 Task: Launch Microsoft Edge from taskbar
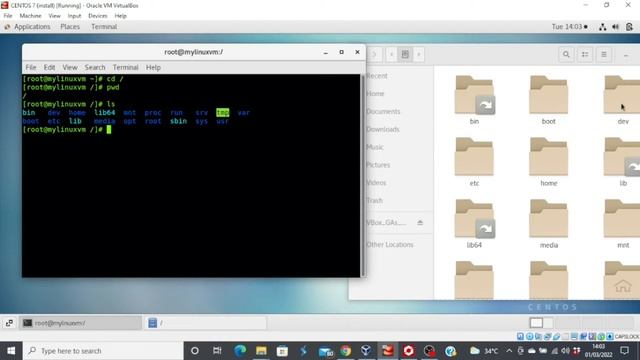click(x=240, y=351)
